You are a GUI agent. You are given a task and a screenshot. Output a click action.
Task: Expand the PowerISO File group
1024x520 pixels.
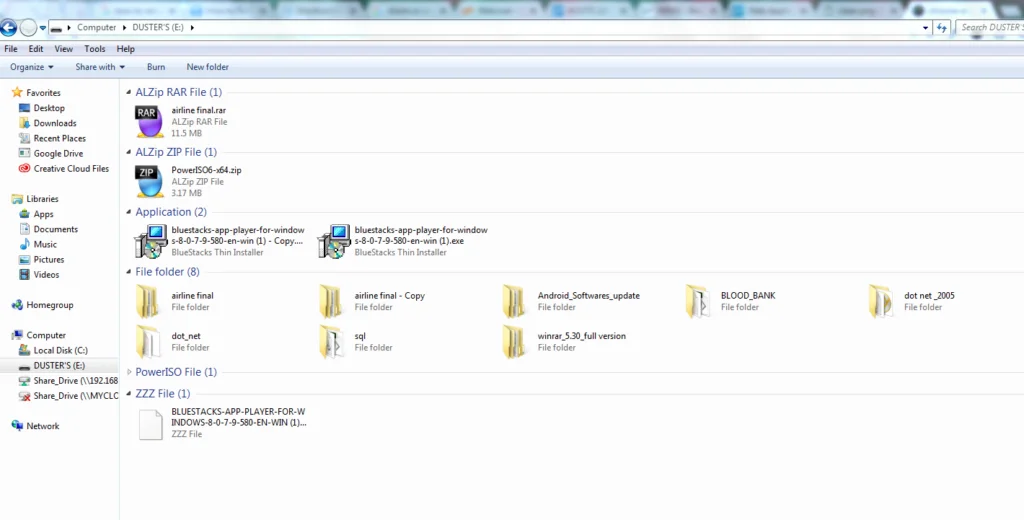[129, 372]
